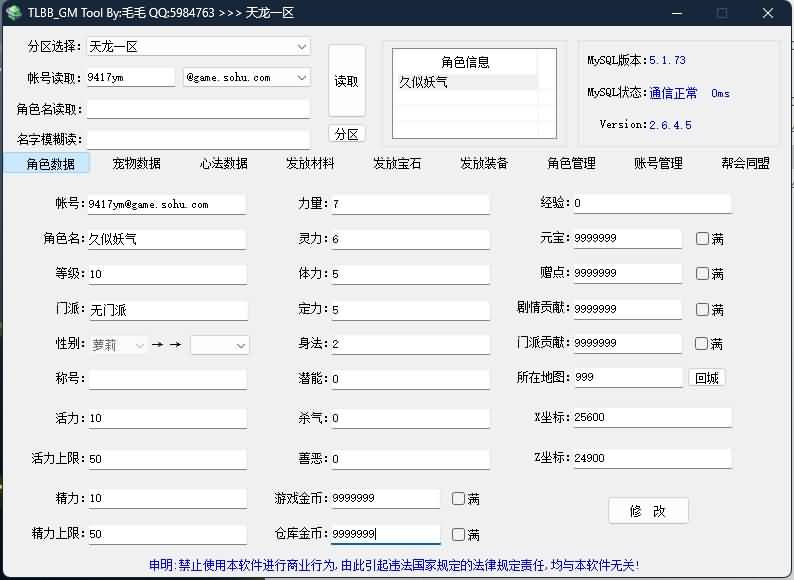Open the 发放装备 tab
The width and height of the screenshot is (794, 580).
tap(484, 164)
